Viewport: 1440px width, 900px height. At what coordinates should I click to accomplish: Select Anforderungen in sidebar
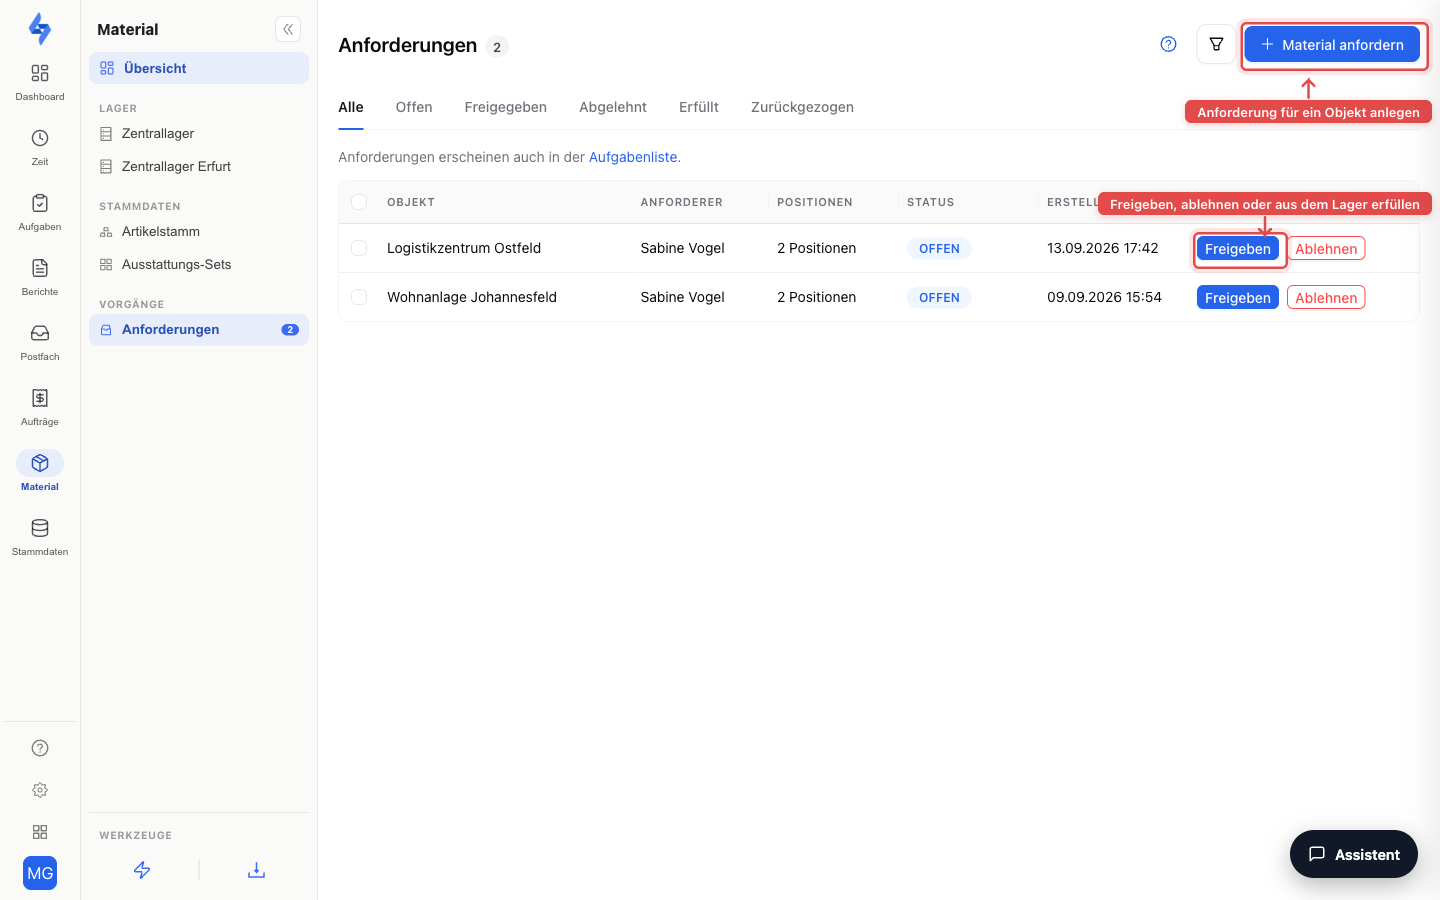coord(199,329)
